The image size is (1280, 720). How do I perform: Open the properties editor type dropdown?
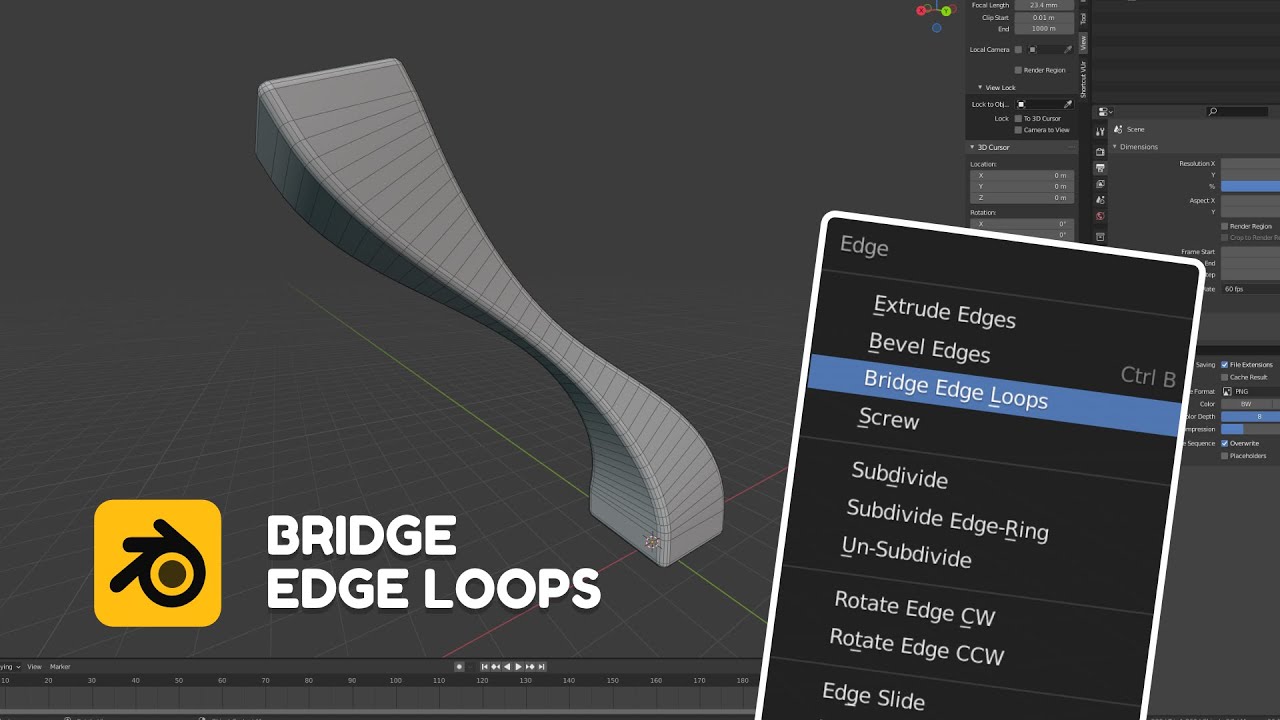tap(1105, 112)
